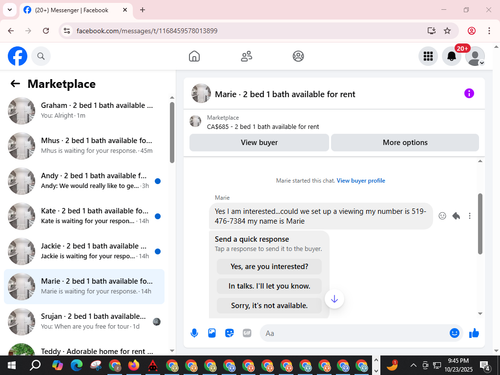Open the Friends icon in top navigation
The height and width of the screenshot is (375, 500).
pyautogui.click(x=246, y=56)
